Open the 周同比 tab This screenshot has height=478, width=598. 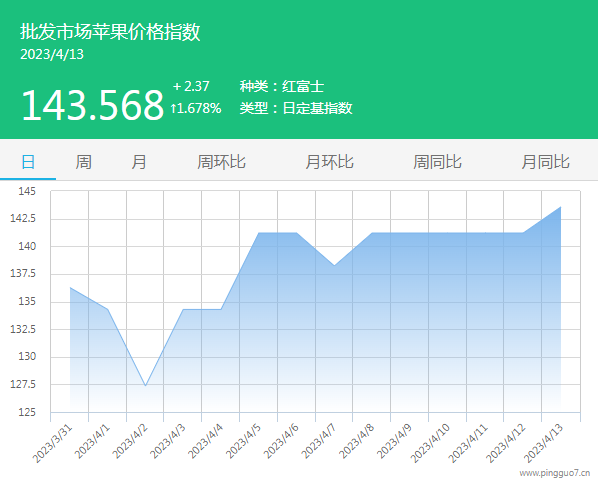[x=437, y=162]
